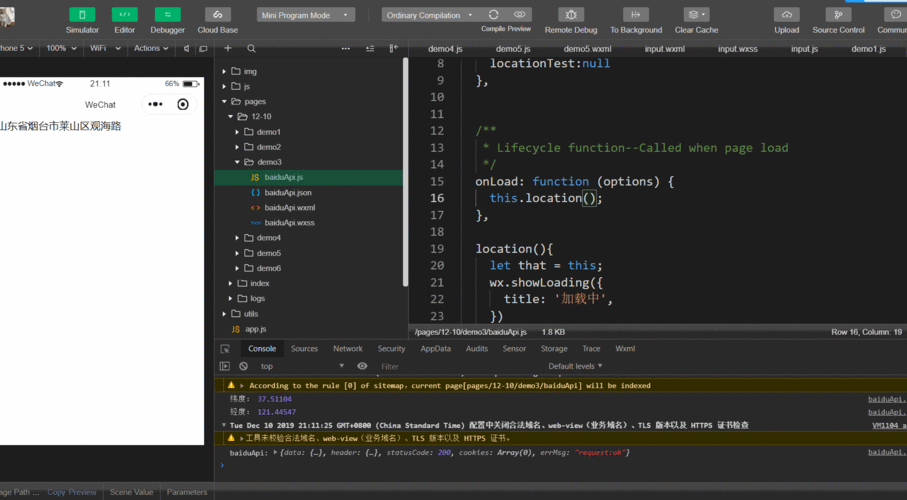
Task: Click the Compile refresh icon
Action: tap(493, 14)
